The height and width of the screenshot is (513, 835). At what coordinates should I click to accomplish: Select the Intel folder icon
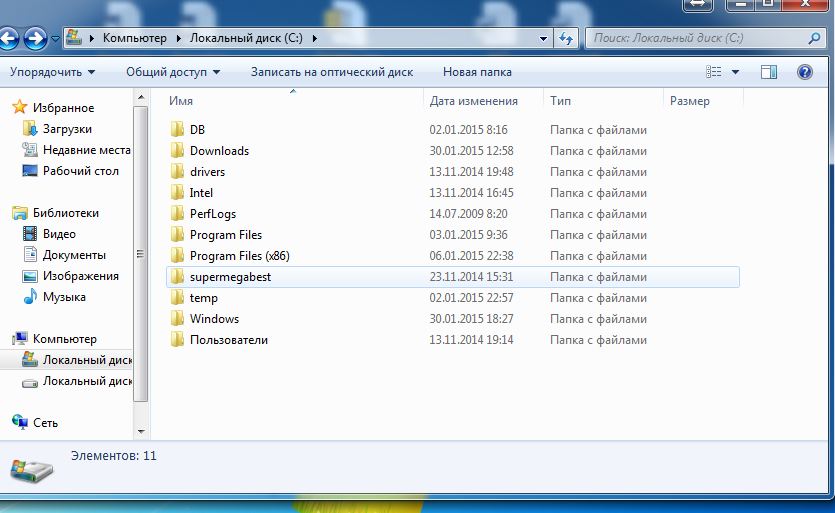(177, 193)
